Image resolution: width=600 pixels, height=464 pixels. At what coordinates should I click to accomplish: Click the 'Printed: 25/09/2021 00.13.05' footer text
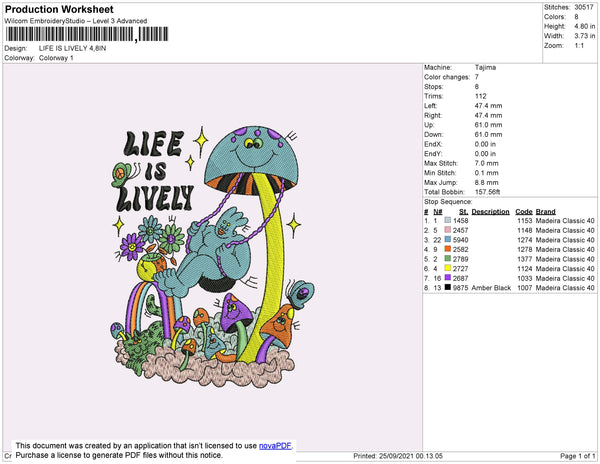tap(398, 456)
